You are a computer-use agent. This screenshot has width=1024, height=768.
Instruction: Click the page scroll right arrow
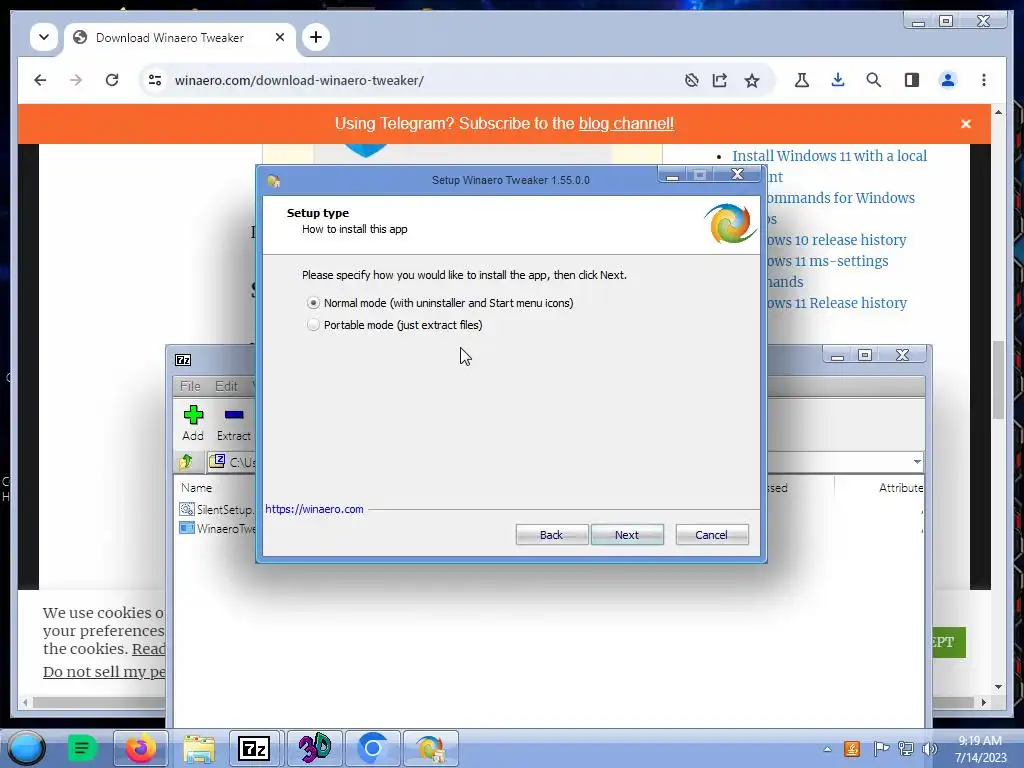[x=984, y=703]
